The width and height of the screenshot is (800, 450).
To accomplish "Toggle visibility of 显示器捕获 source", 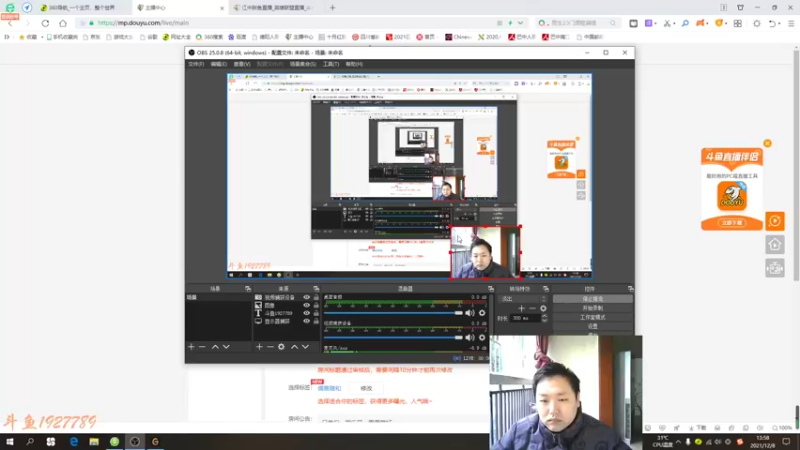I will coord(307,321).
